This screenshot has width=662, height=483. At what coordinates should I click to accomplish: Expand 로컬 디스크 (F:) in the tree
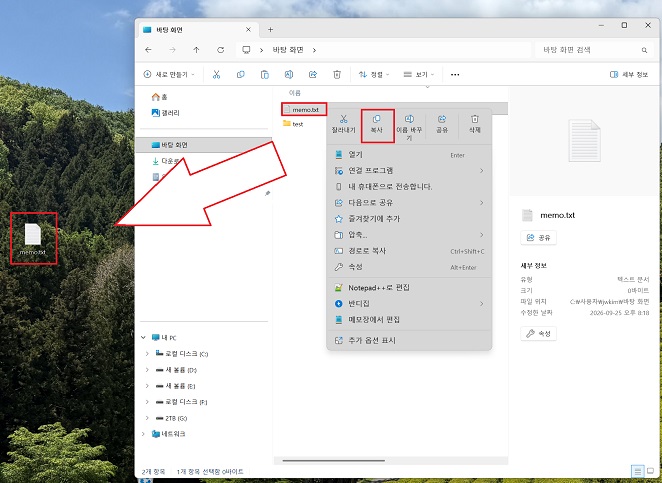147,402
